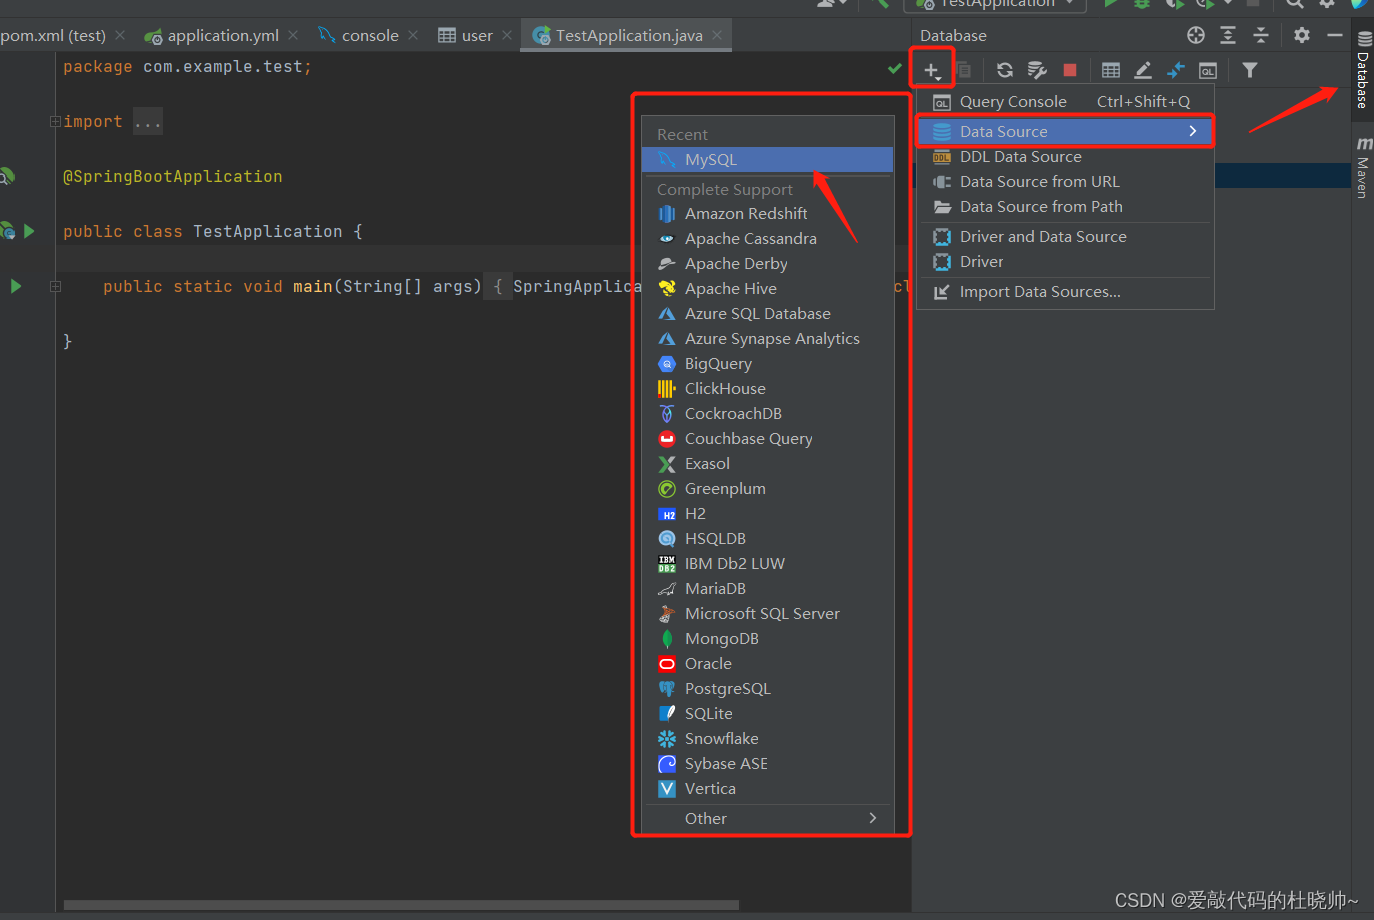
Task: Click the blue Jump to Source arrows icon
Action: pos(1176,70)
